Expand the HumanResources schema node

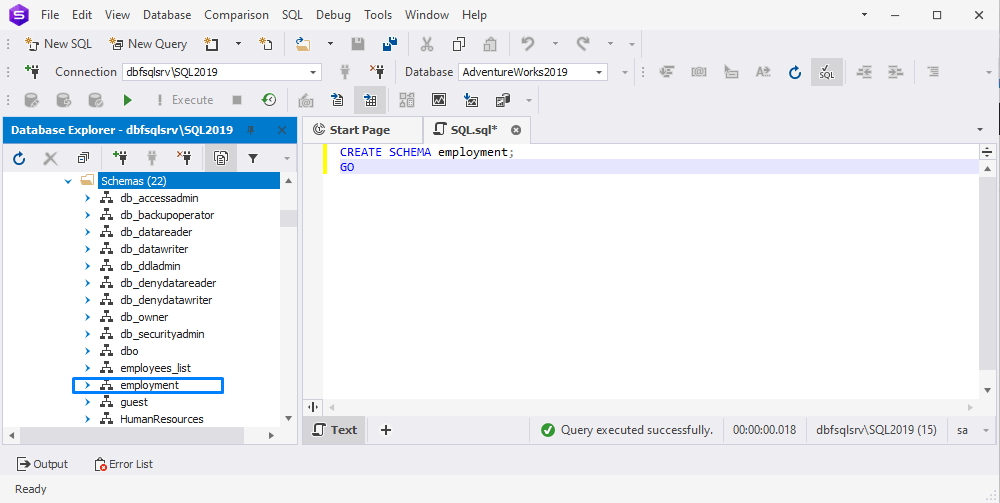click(88, 419)
